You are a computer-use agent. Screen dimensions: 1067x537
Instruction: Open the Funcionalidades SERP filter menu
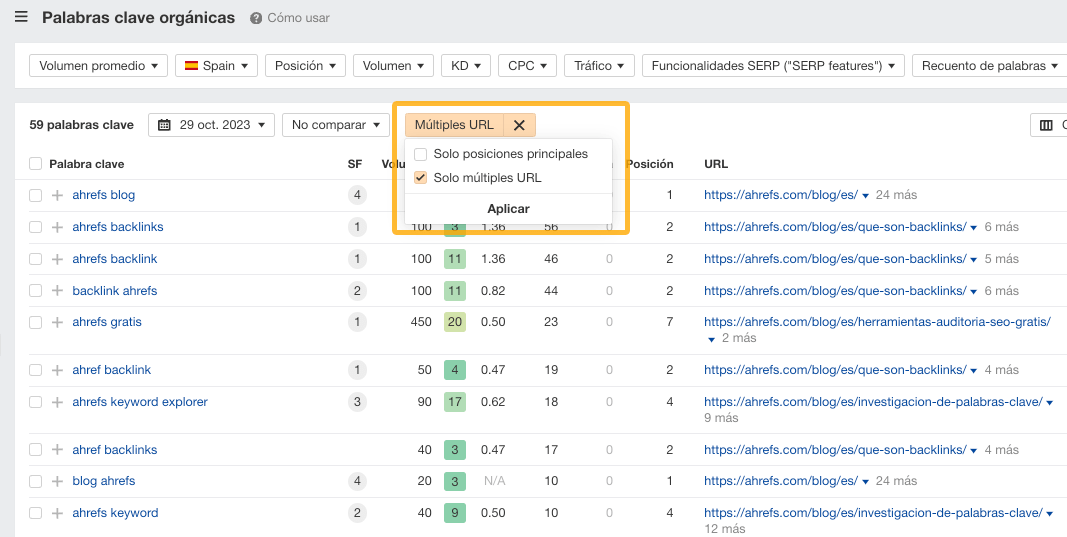(x=772, y=66)
